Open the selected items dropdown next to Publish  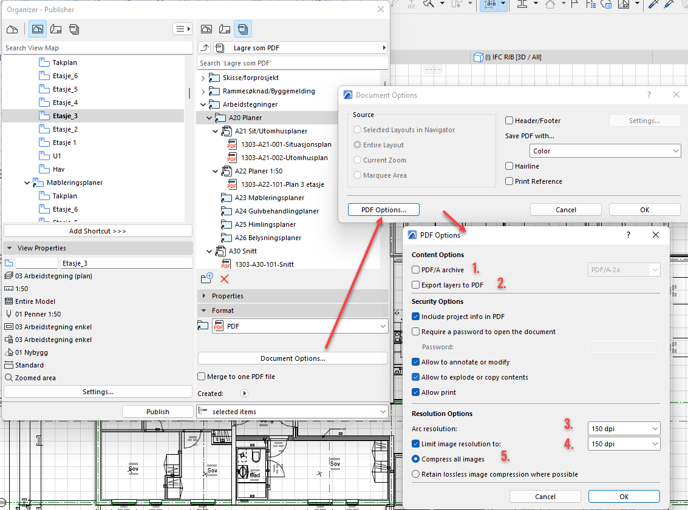(292, 411)
